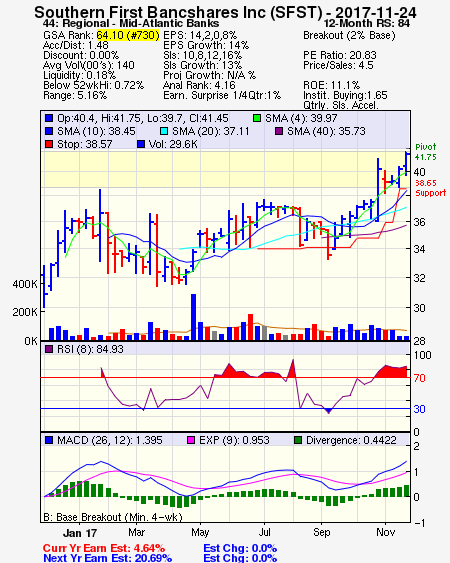Click 'Next Yr Earn Est: 20.69%' text
This screenshot has height=563, width=450.
107,558
